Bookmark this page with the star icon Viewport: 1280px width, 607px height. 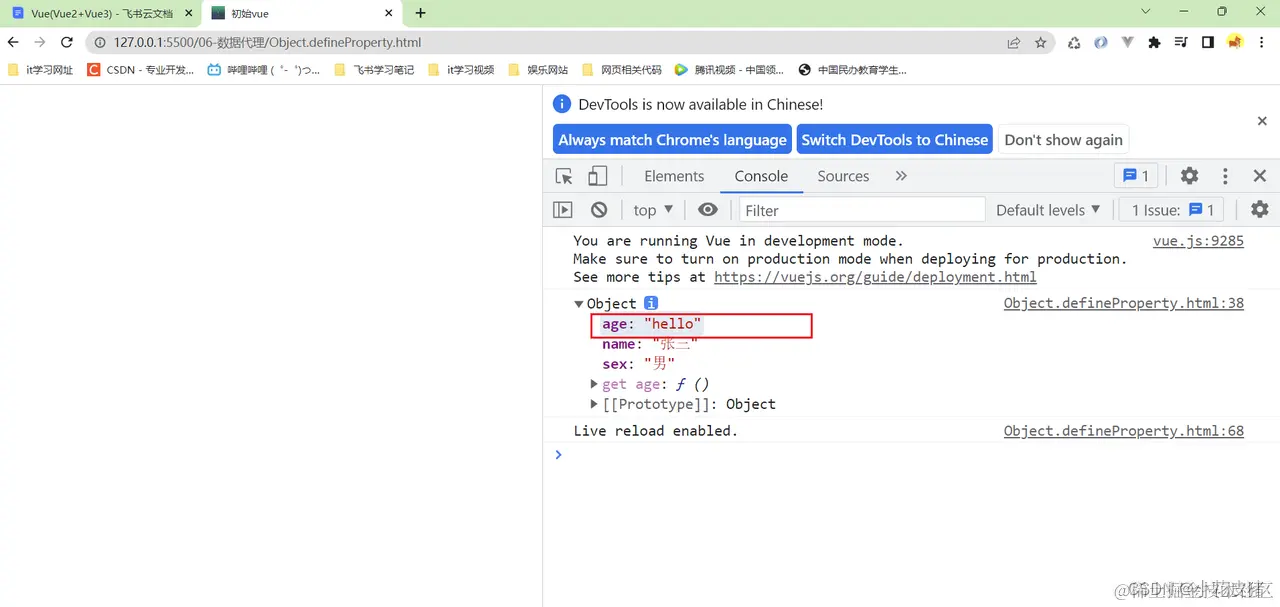1041,43
